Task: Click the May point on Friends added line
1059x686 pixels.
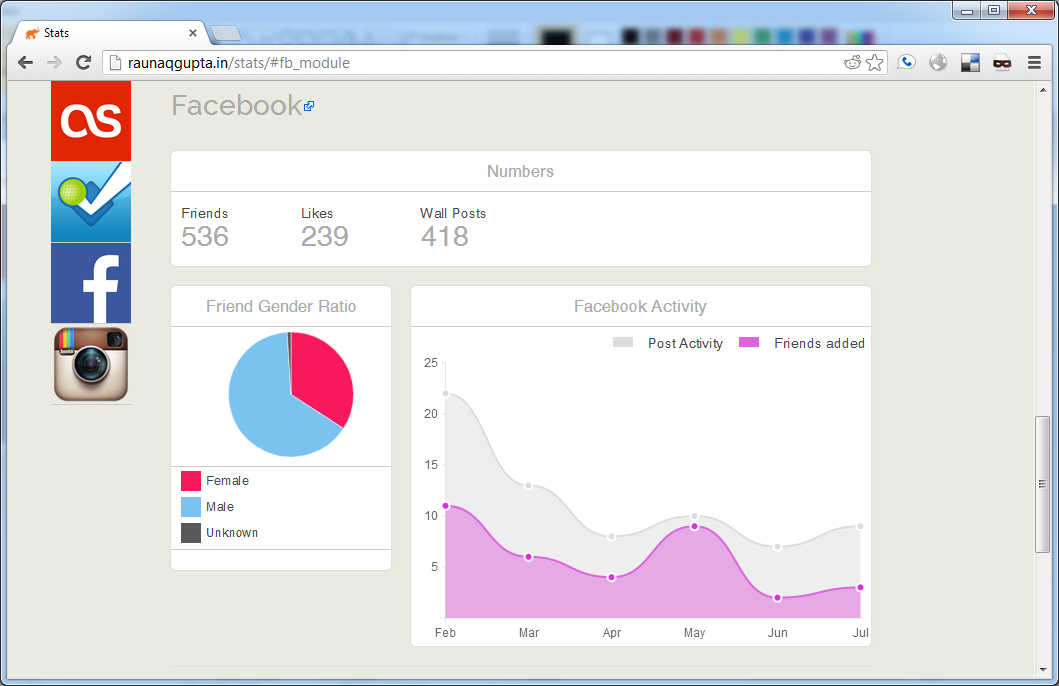Action: 694,527
